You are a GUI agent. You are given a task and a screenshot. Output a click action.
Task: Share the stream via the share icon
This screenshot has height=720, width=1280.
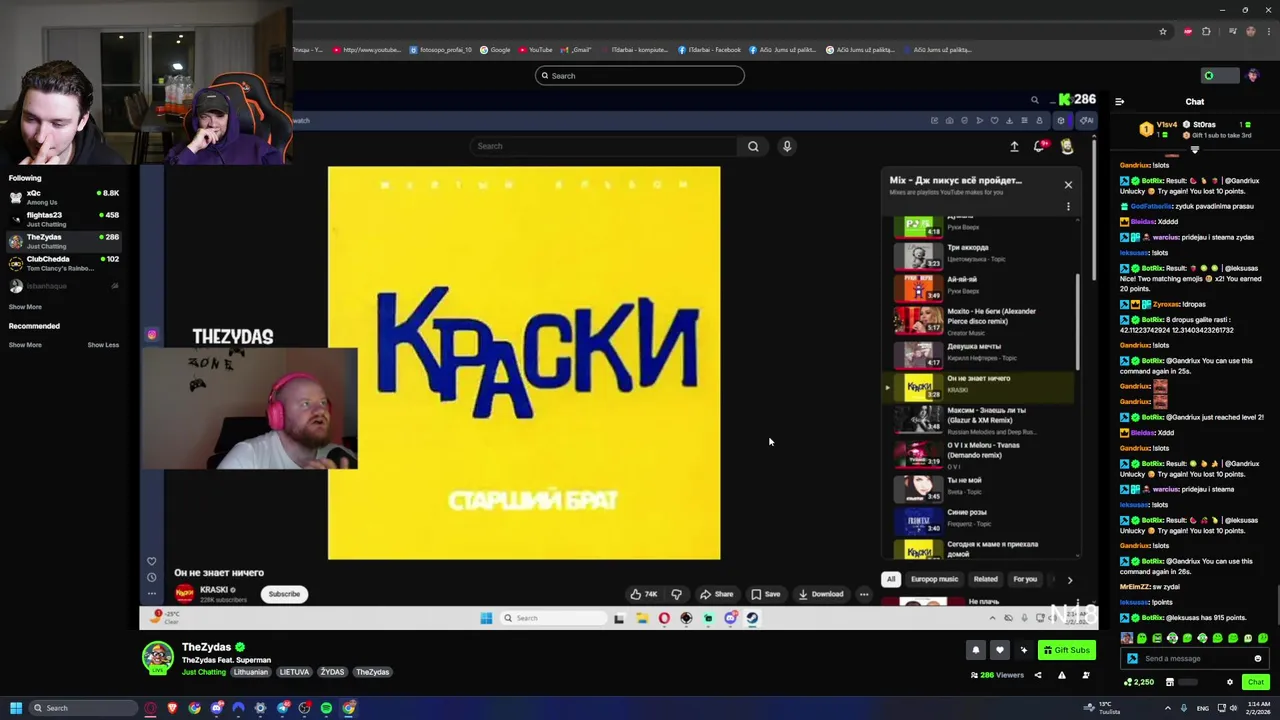(1037, 675)
